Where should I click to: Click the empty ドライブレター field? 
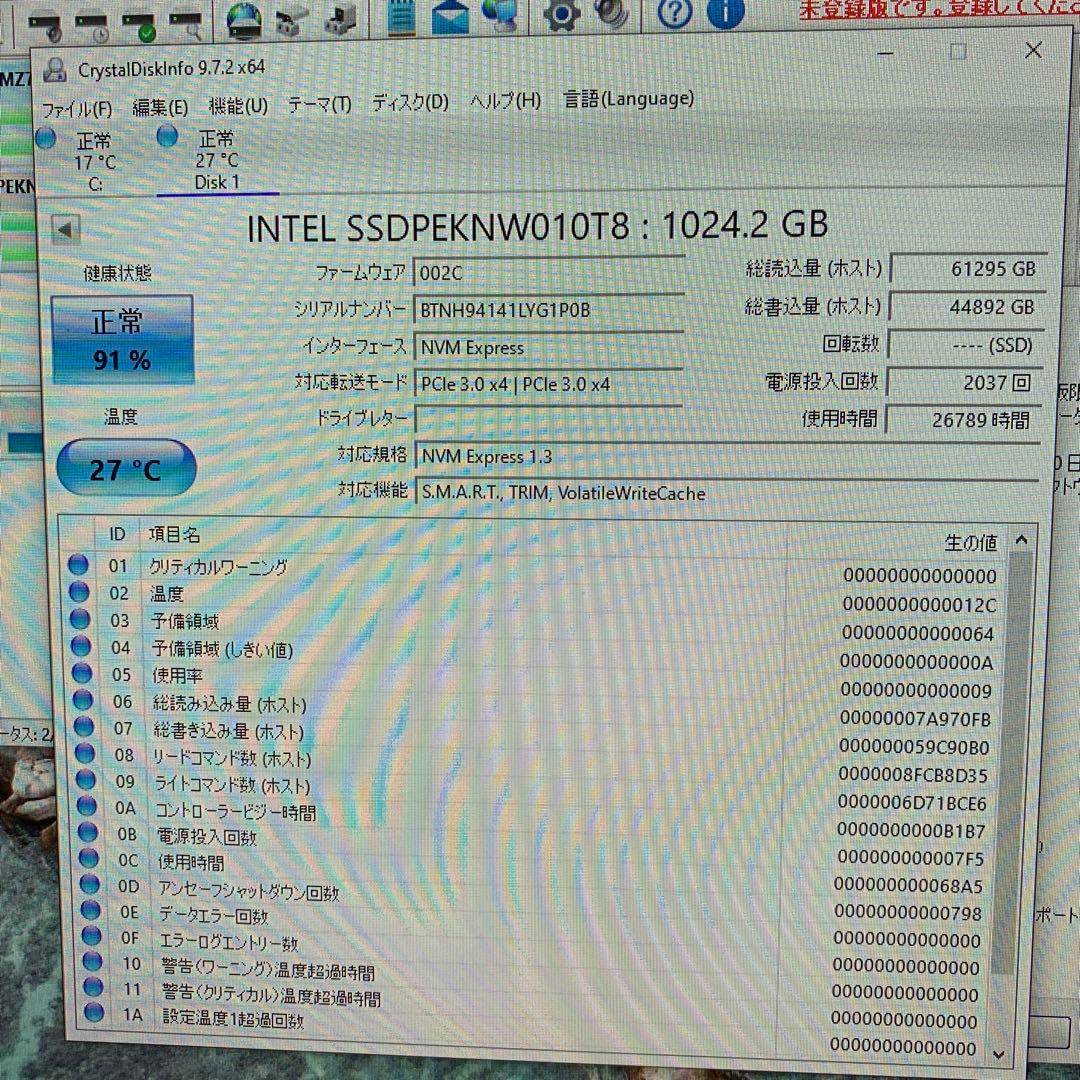click(x=549, y=419)
